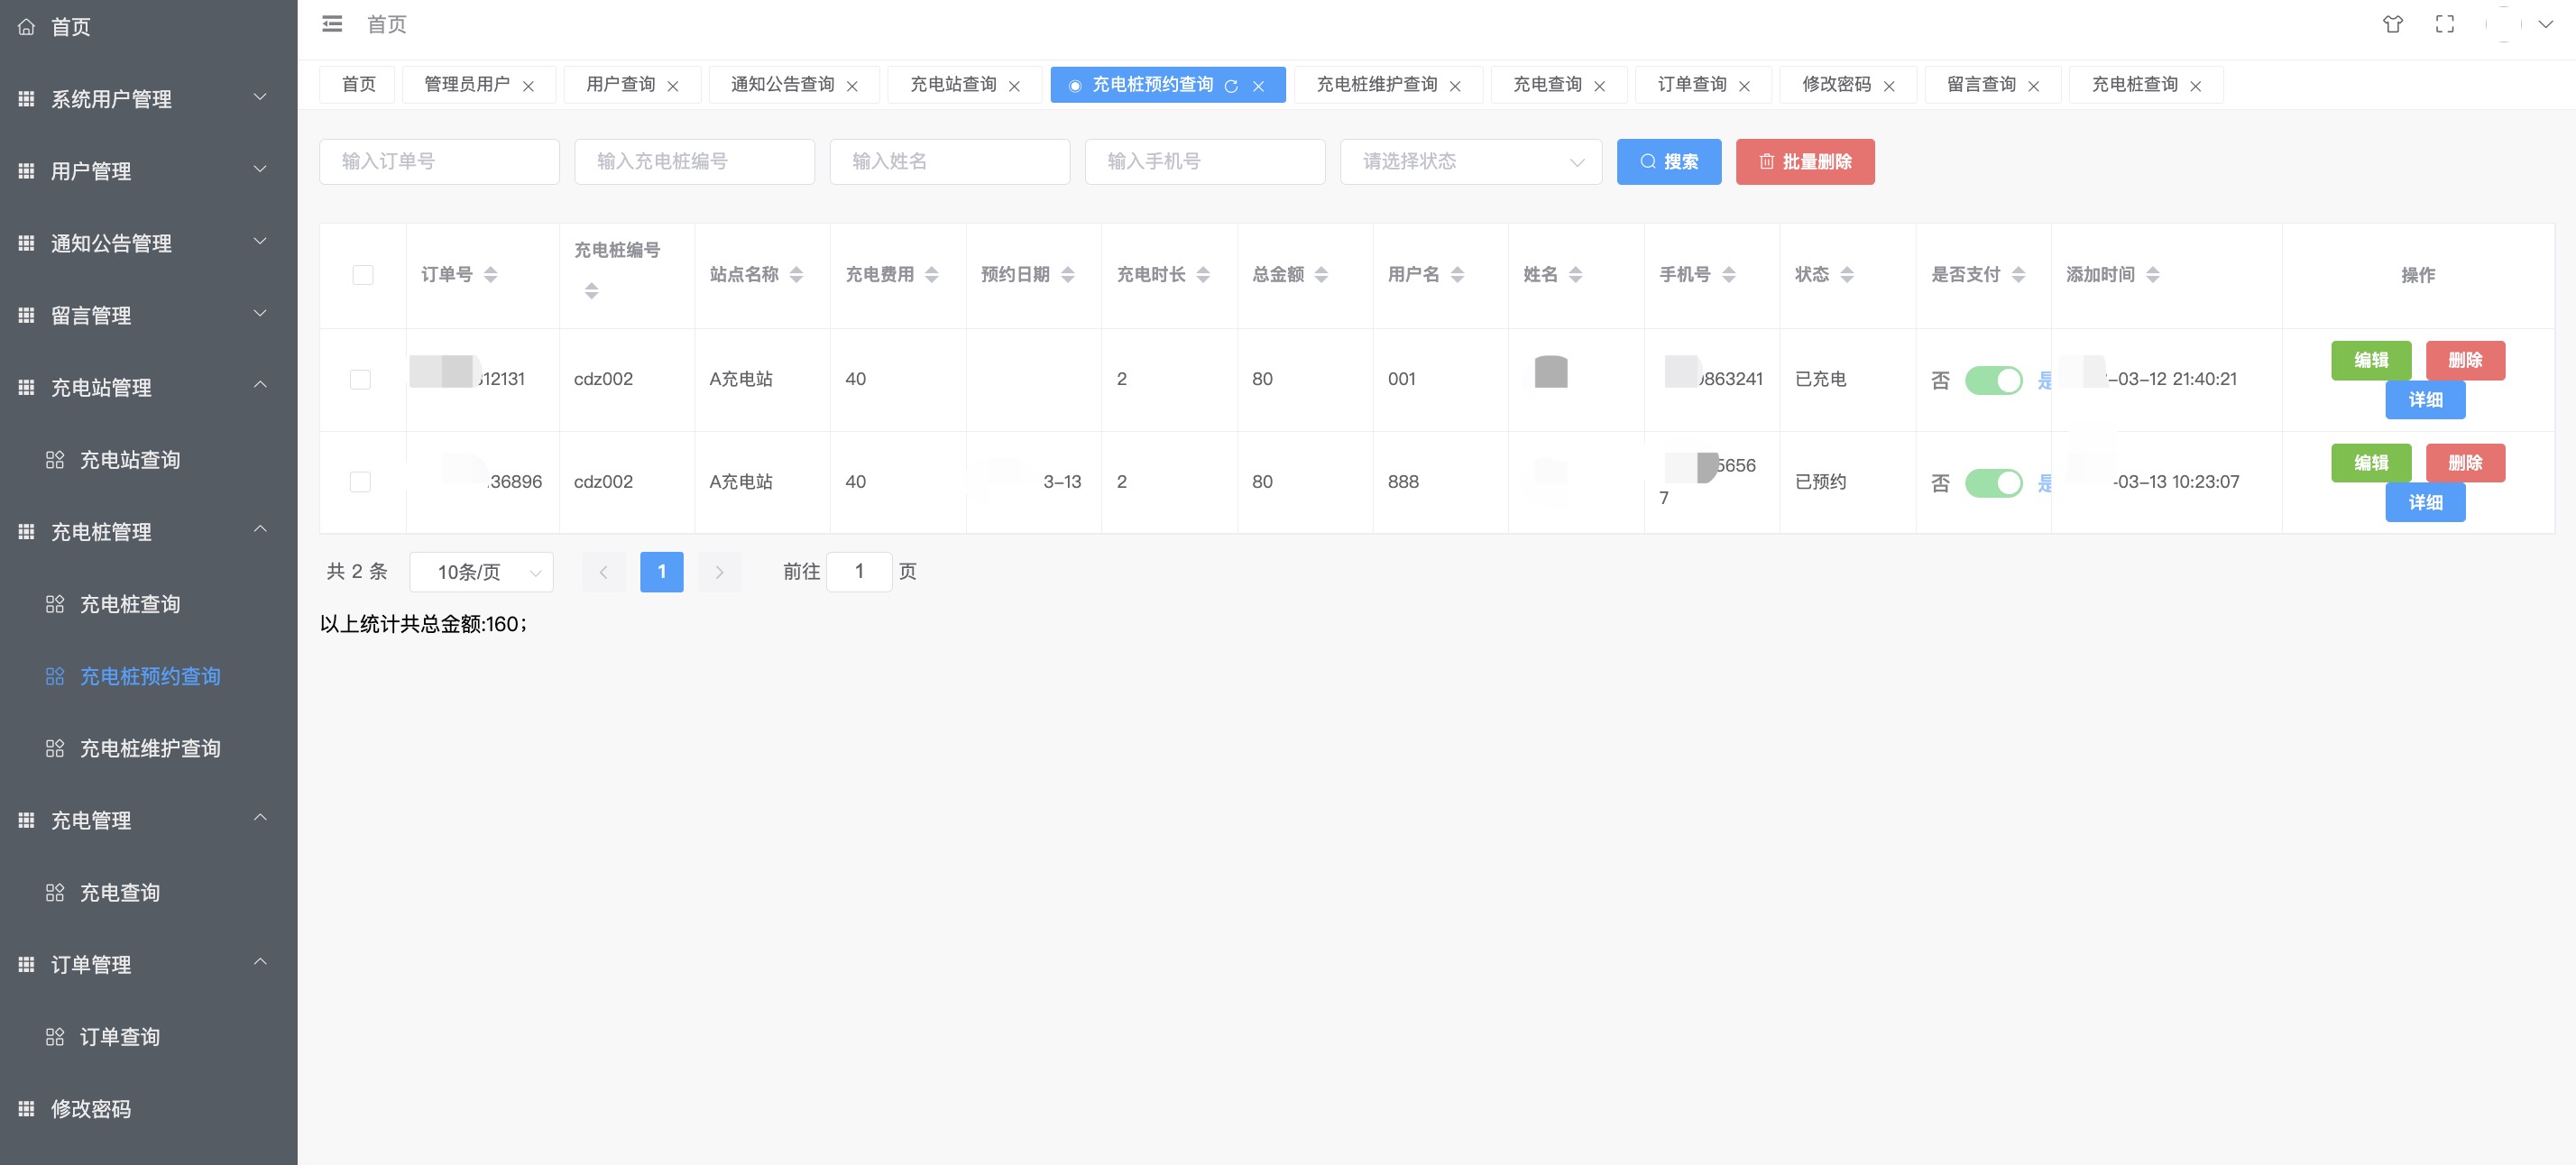Screen dimensions: 2576x1165
Task: Open 首页 in the sidebar
Action: tap(148, 27)
